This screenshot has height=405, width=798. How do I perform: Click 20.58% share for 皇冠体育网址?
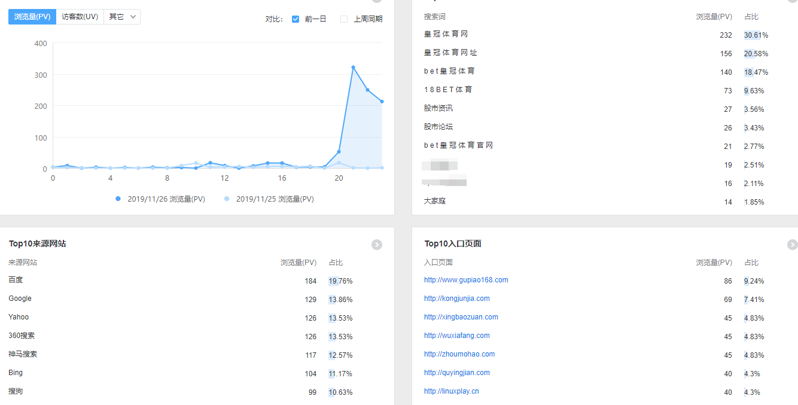(756, 54)
